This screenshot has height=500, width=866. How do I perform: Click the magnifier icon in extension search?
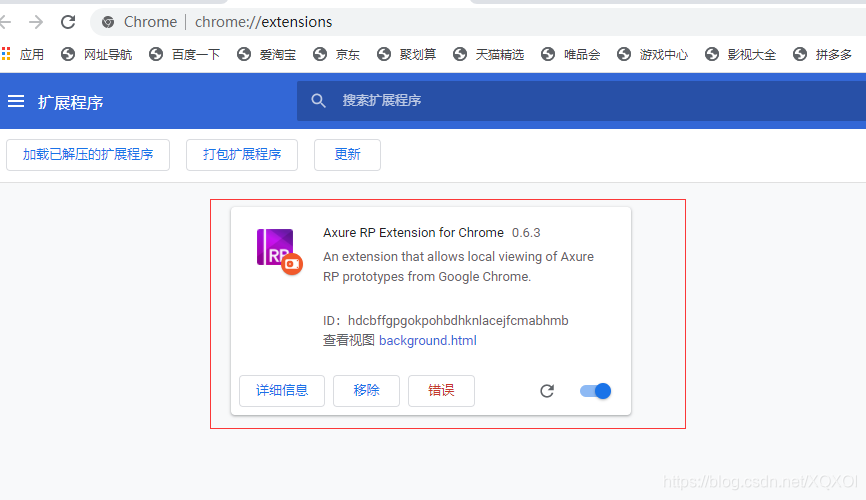pyautogui.click(x=318, y=101)
